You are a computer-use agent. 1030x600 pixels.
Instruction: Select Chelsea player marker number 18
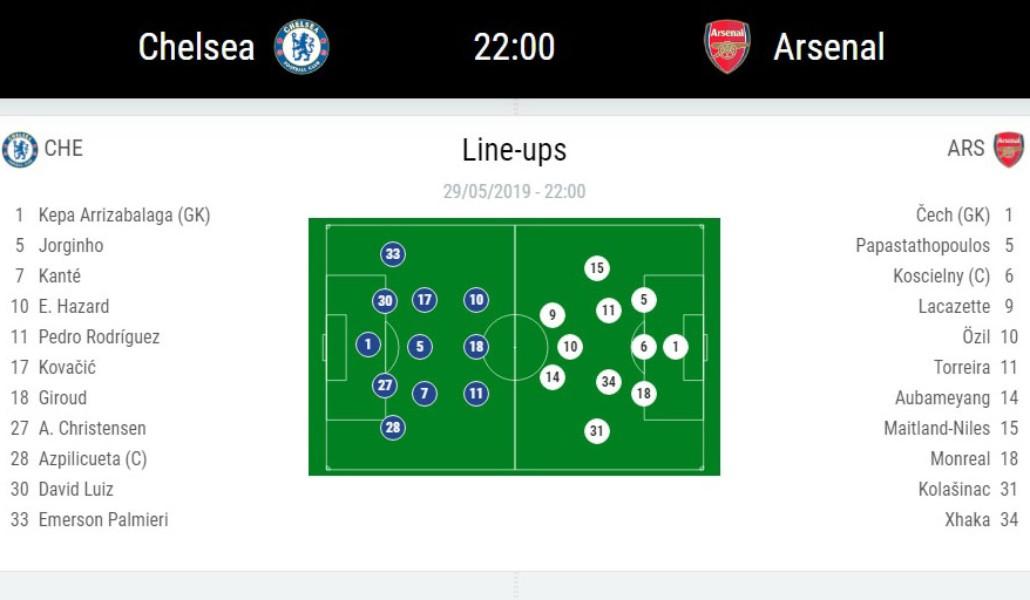coord(476,346)
